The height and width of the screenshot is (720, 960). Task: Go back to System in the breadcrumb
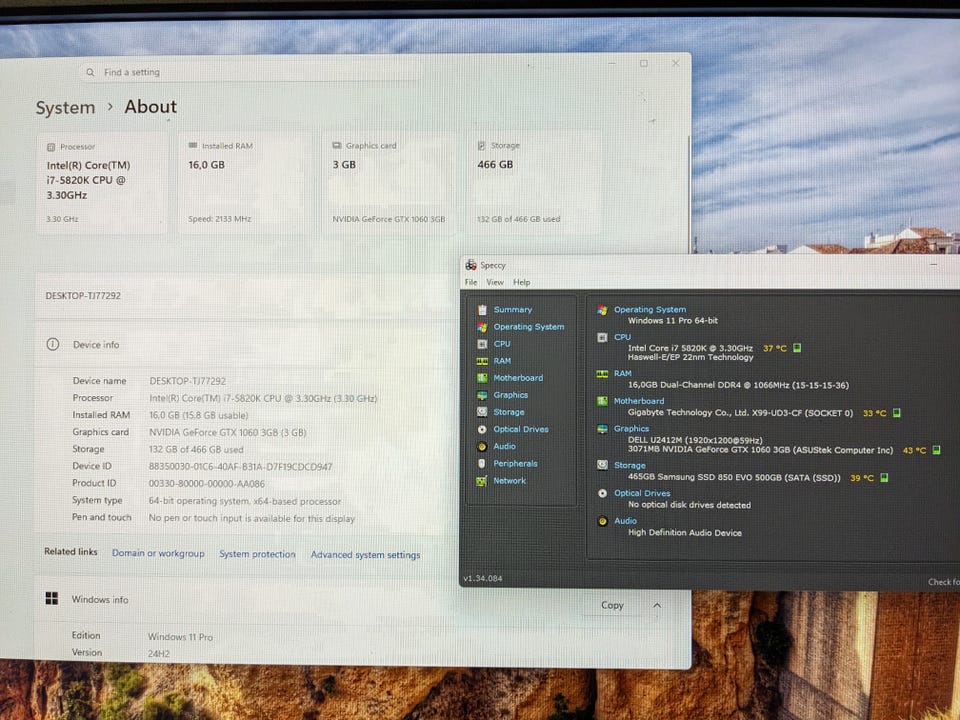click(66, 108)
